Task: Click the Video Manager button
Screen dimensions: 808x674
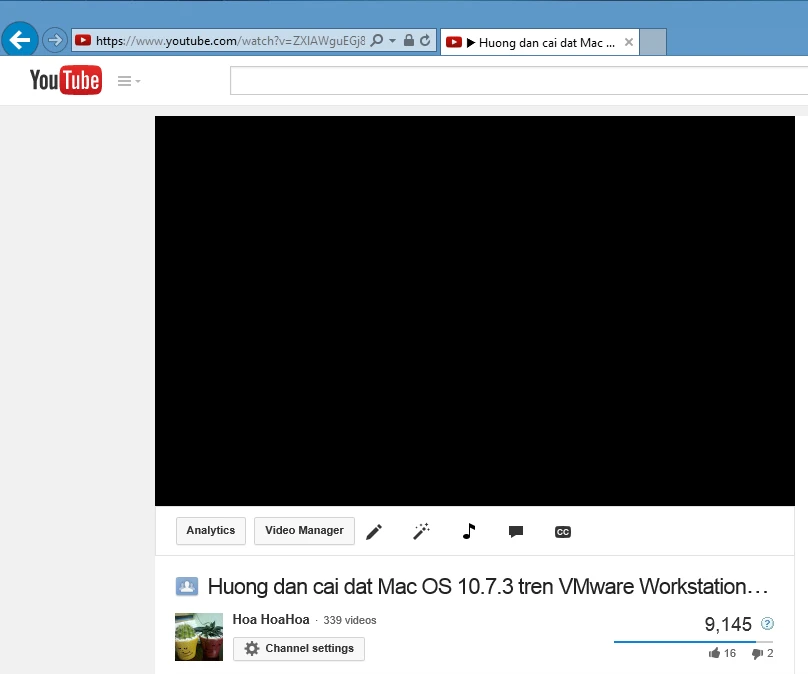Action: pyautogui.click(x=304, y=531)
